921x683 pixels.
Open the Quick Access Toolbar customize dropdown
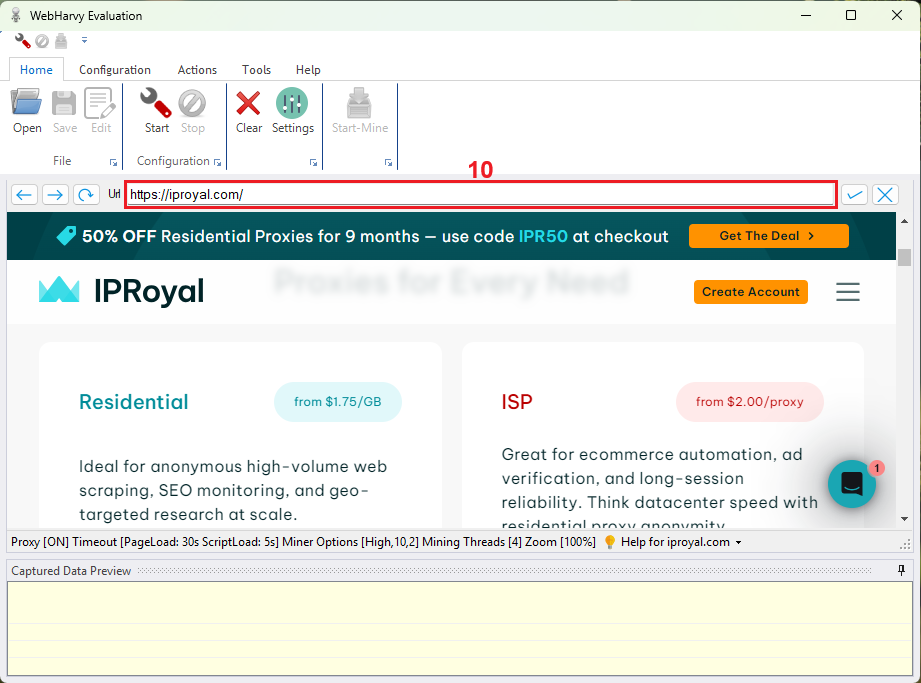[85, 41]
